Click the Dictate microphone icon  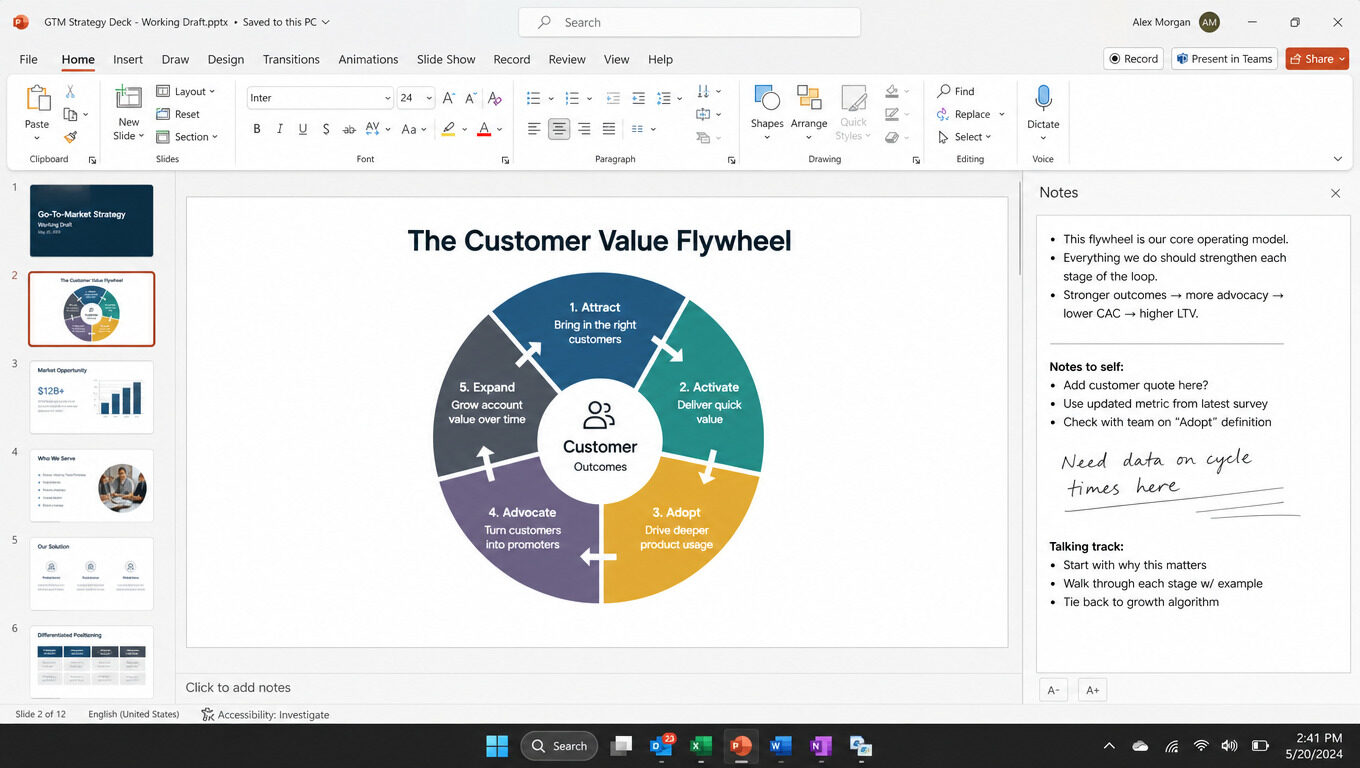[1043, 98]
